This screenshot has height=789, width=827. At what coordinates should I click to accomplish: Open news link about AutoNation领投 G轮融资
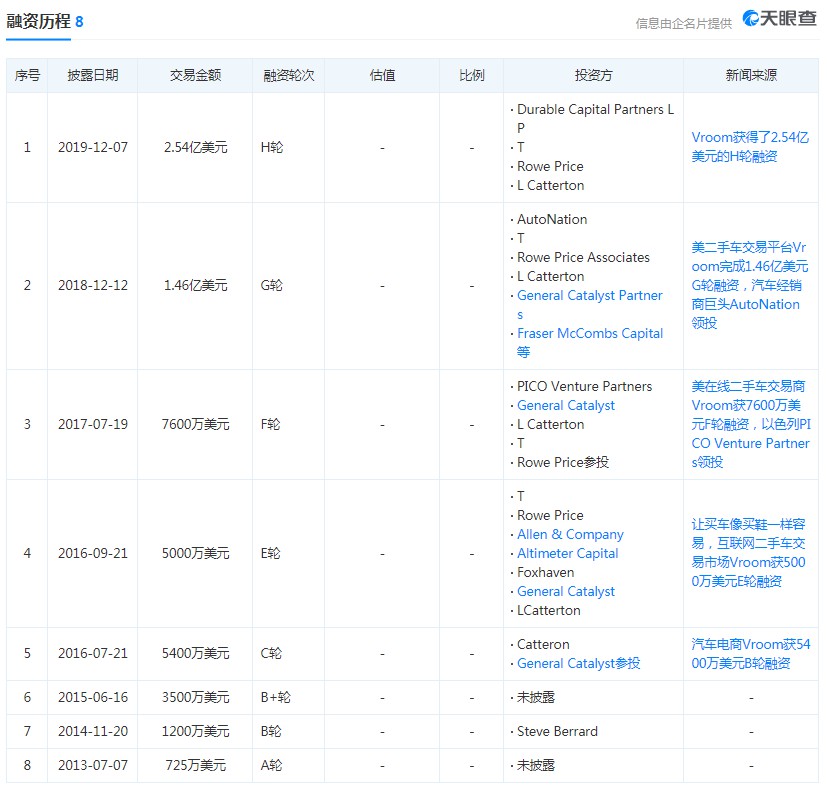749,285
